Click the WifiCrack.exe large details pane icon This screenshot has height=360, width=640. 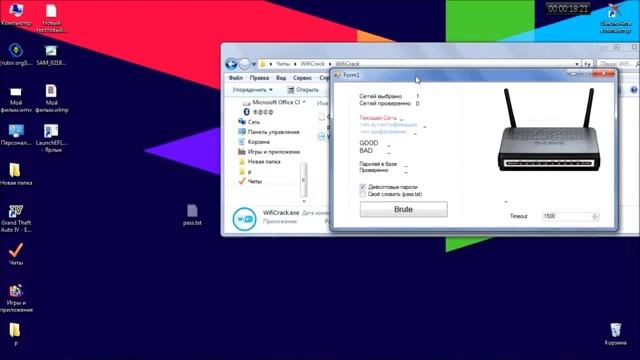[244, 219]
